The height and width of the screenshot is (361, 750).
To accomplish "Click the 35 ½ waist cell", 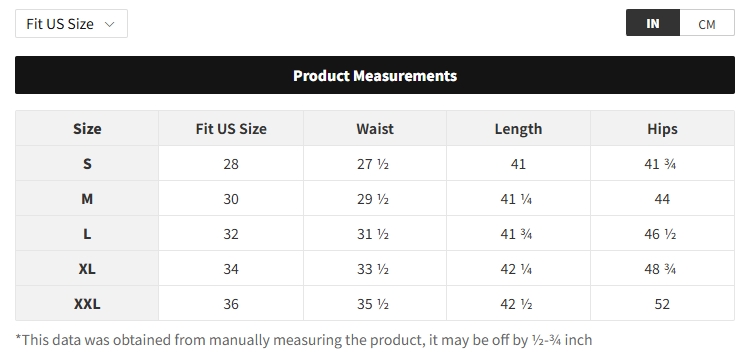I will pos(375,304).
